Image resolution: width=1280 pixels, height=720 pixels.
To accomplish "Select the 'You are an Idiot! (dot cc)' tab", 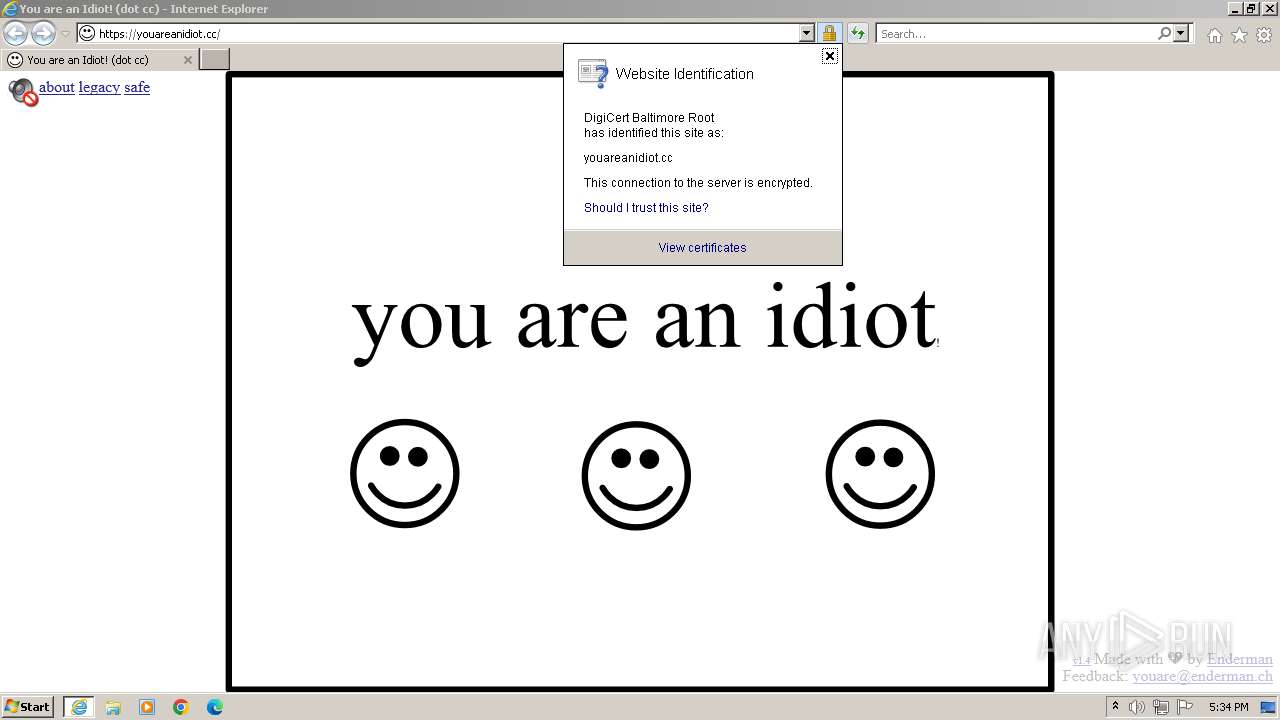I will [99, 60].
